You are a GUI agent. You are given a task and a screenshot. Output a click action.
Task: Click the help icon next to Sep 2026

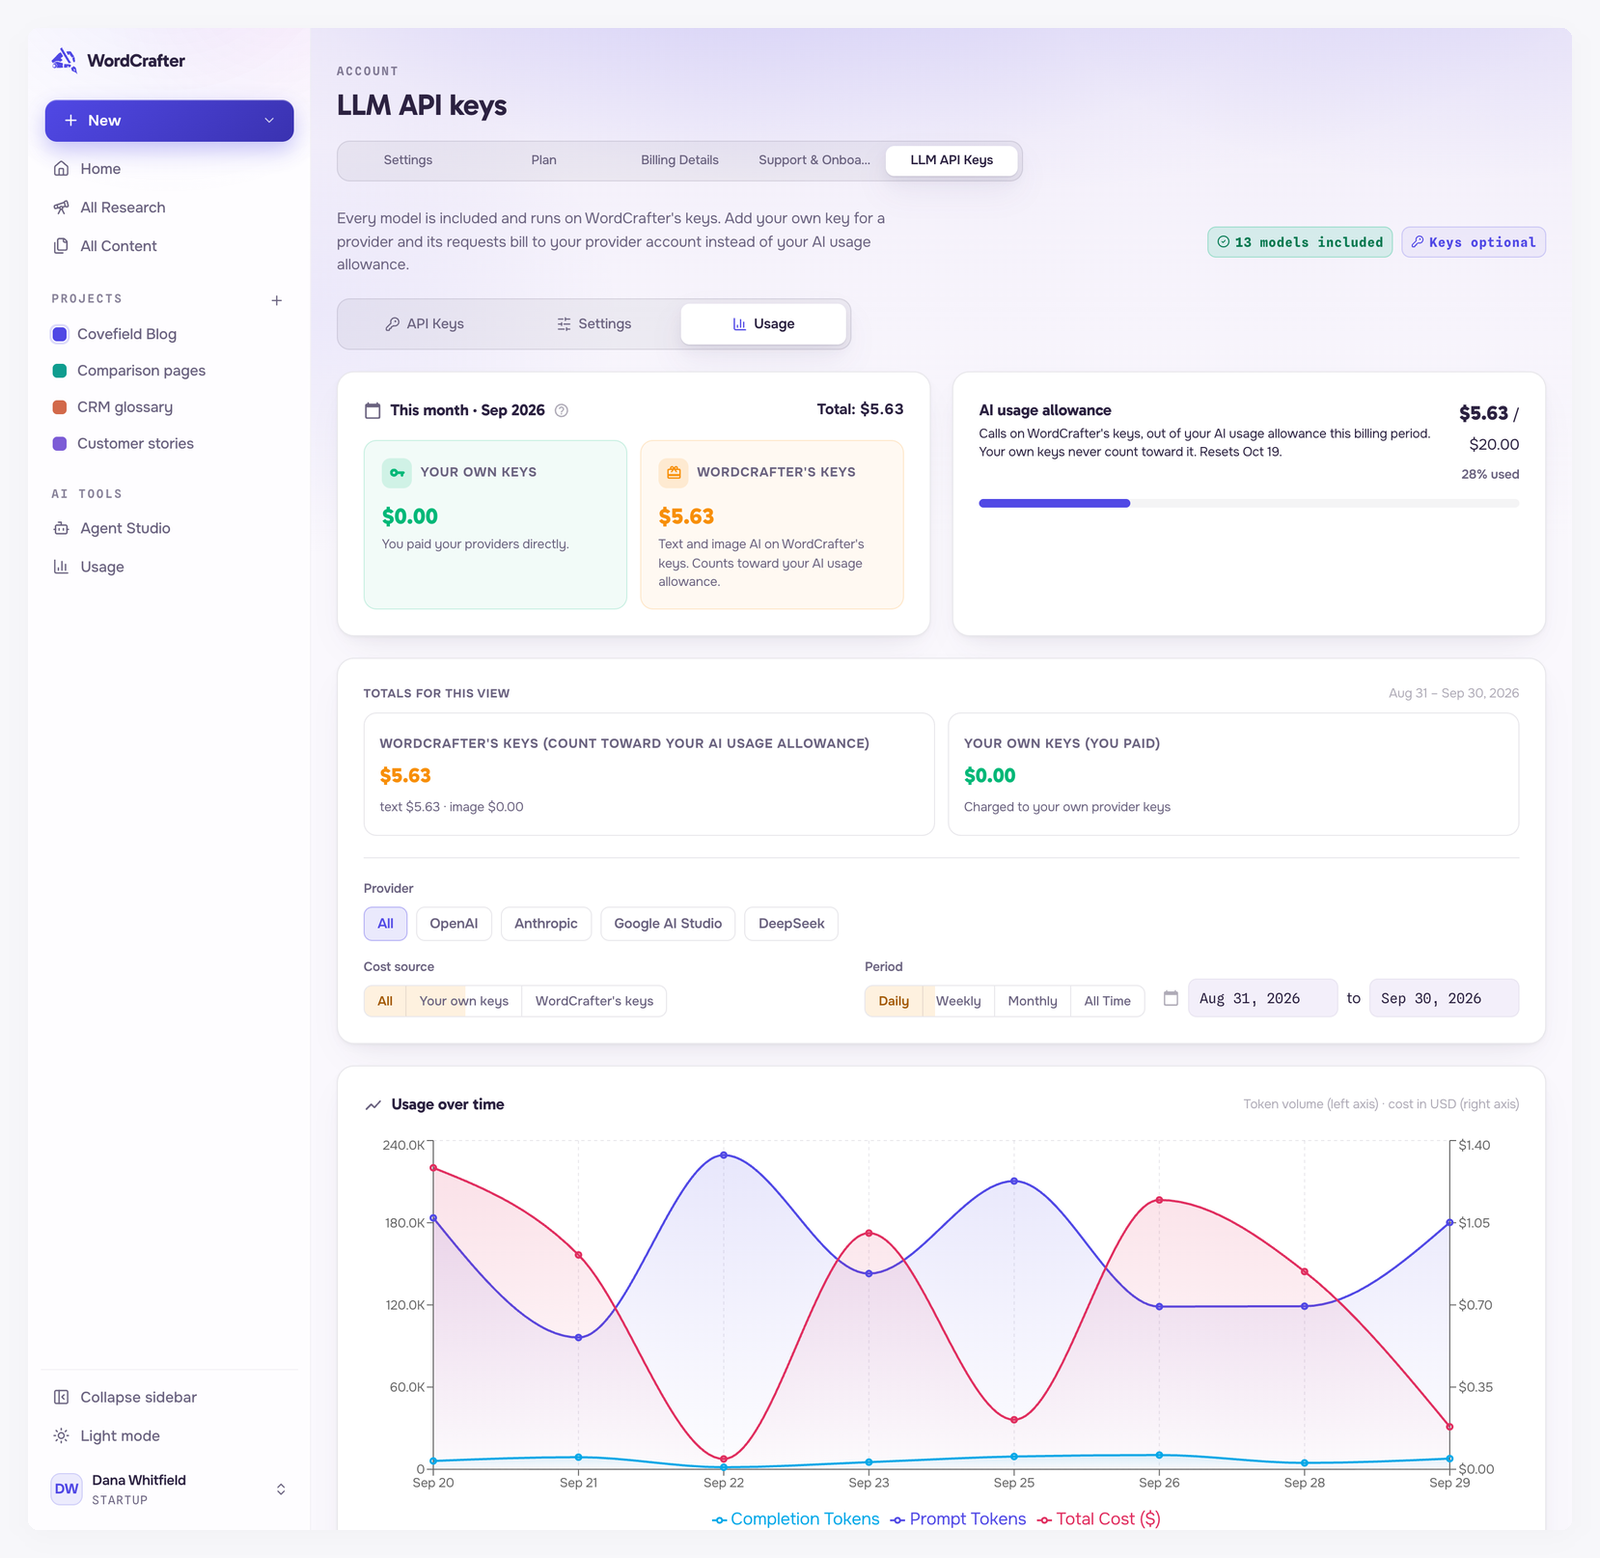tap(562, 410)
